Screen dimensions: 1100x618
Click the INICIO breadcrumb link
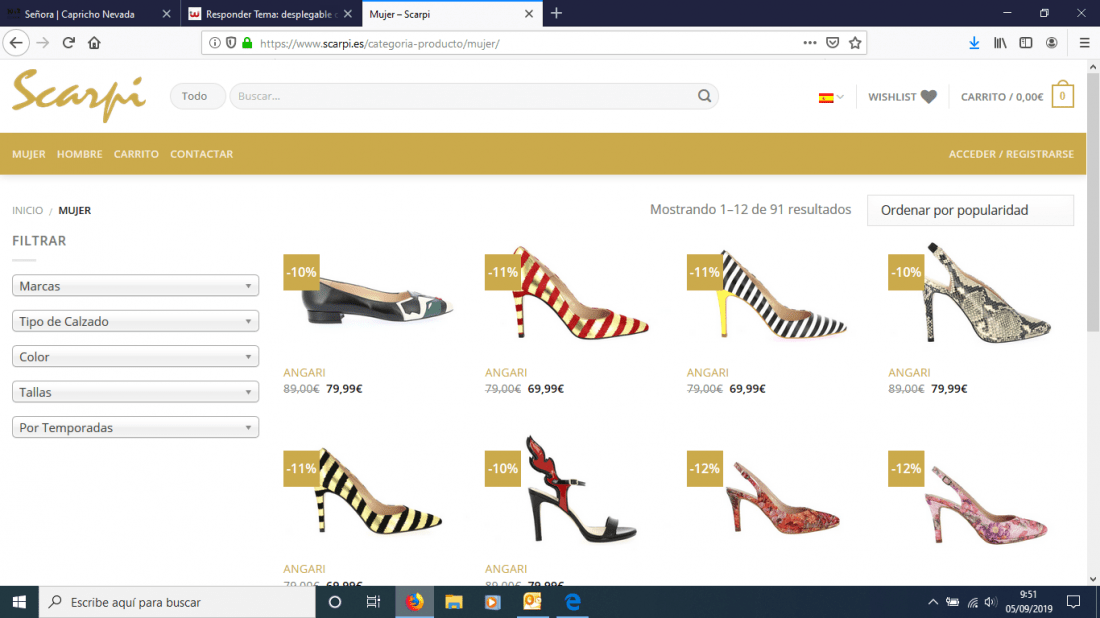point(27,210)
